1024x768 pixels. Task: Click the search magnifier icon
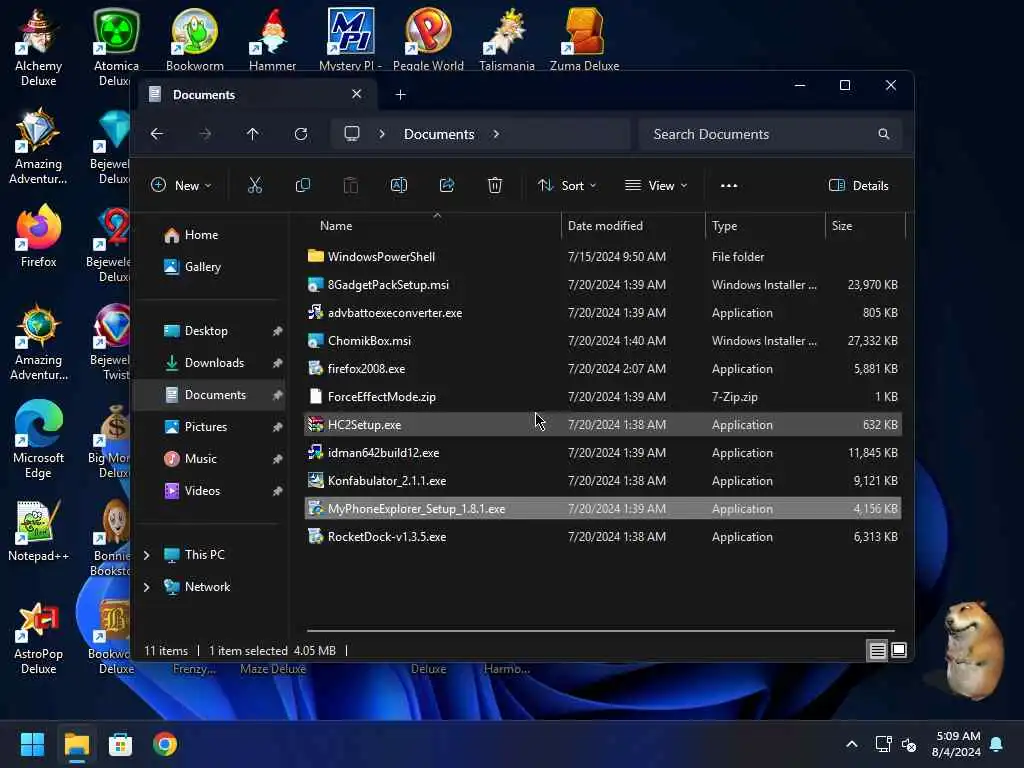coord(884,134)
